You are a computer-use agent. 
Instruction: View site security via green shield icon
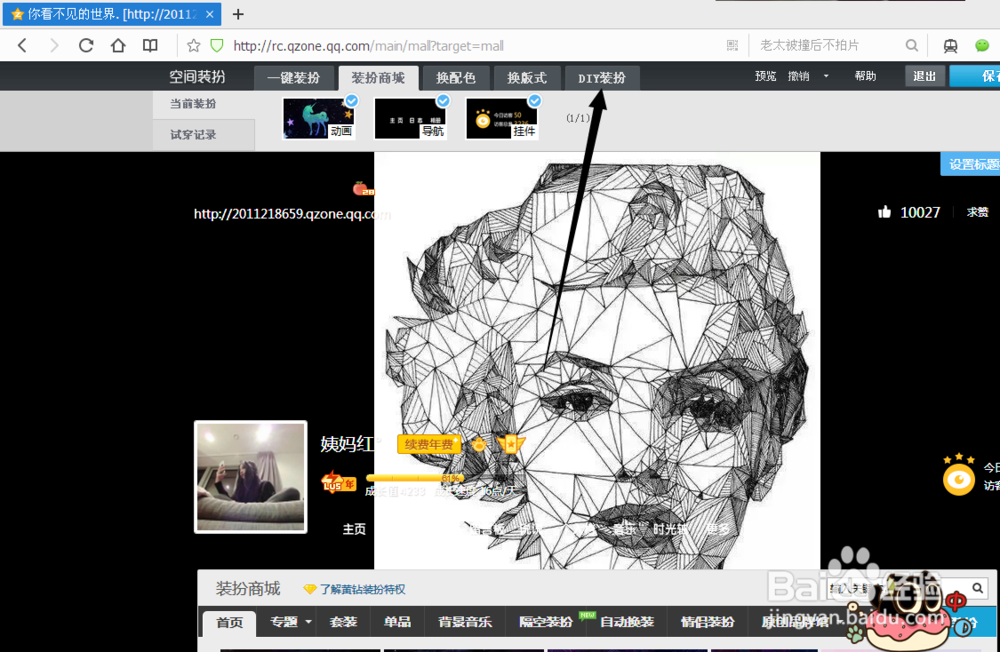pos(217,45)
